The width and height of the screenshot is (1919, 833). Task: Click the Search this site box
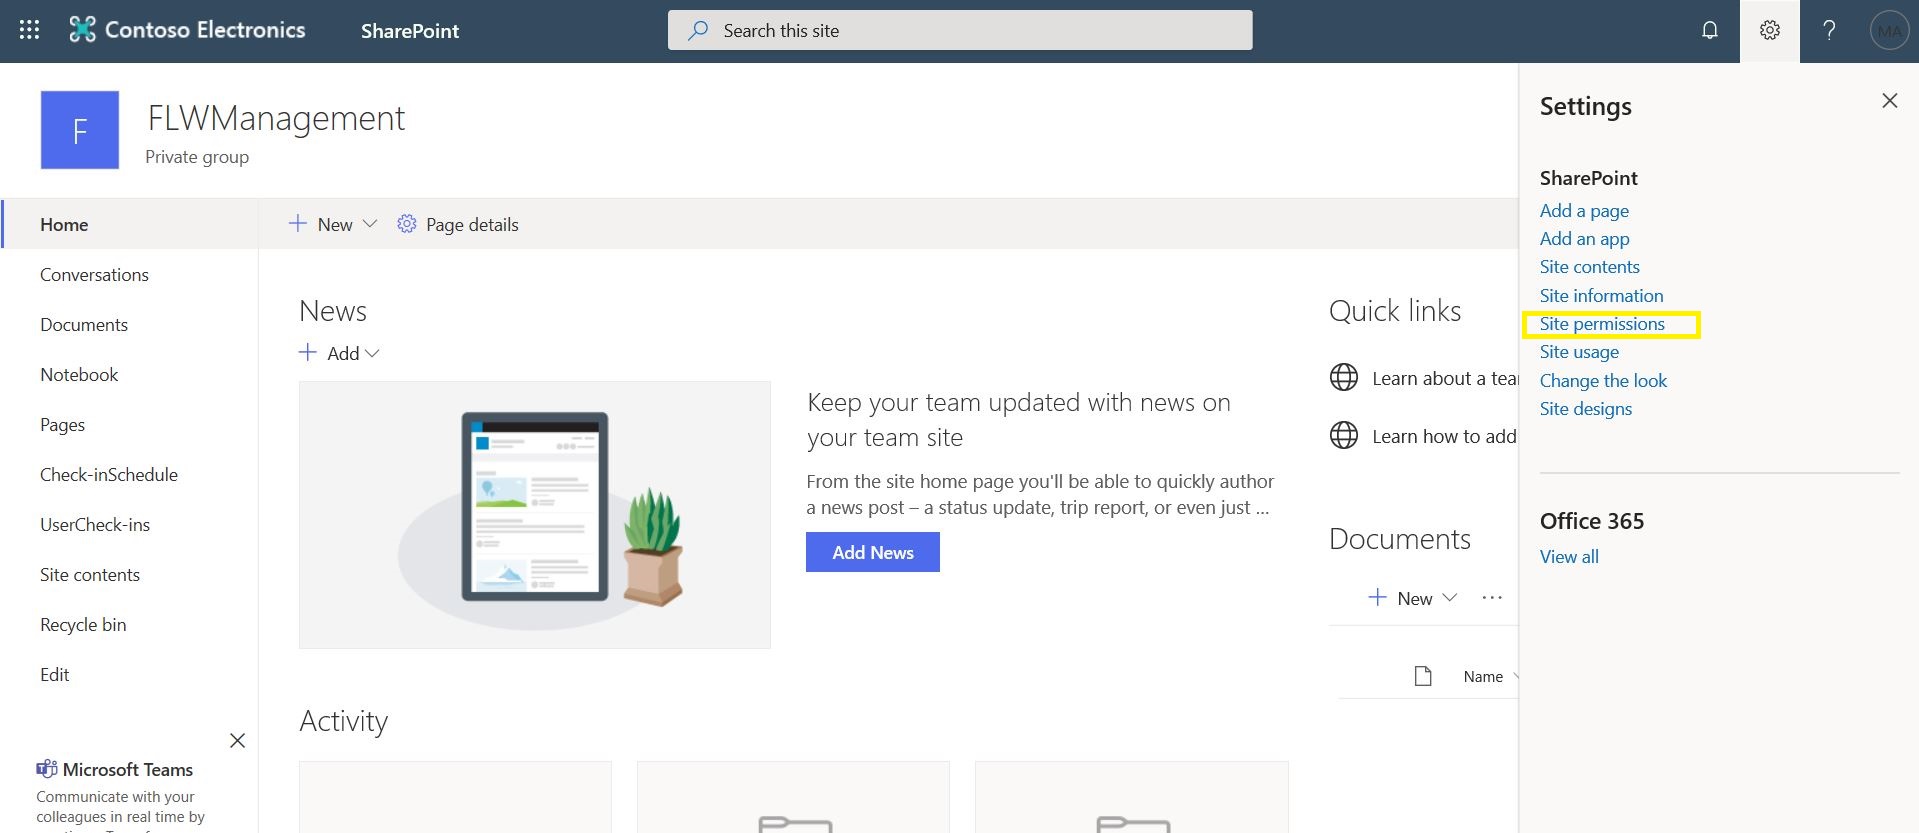point(960,30)
